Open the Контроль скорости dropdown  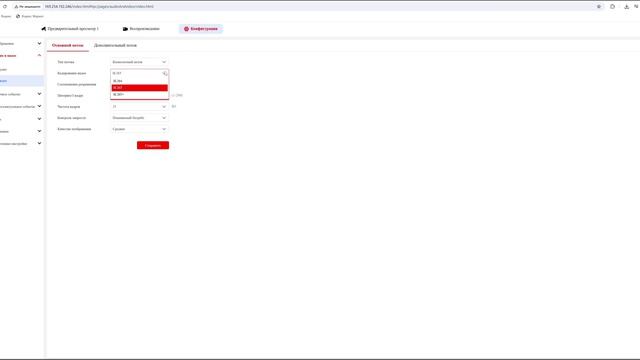click(139, 118)
